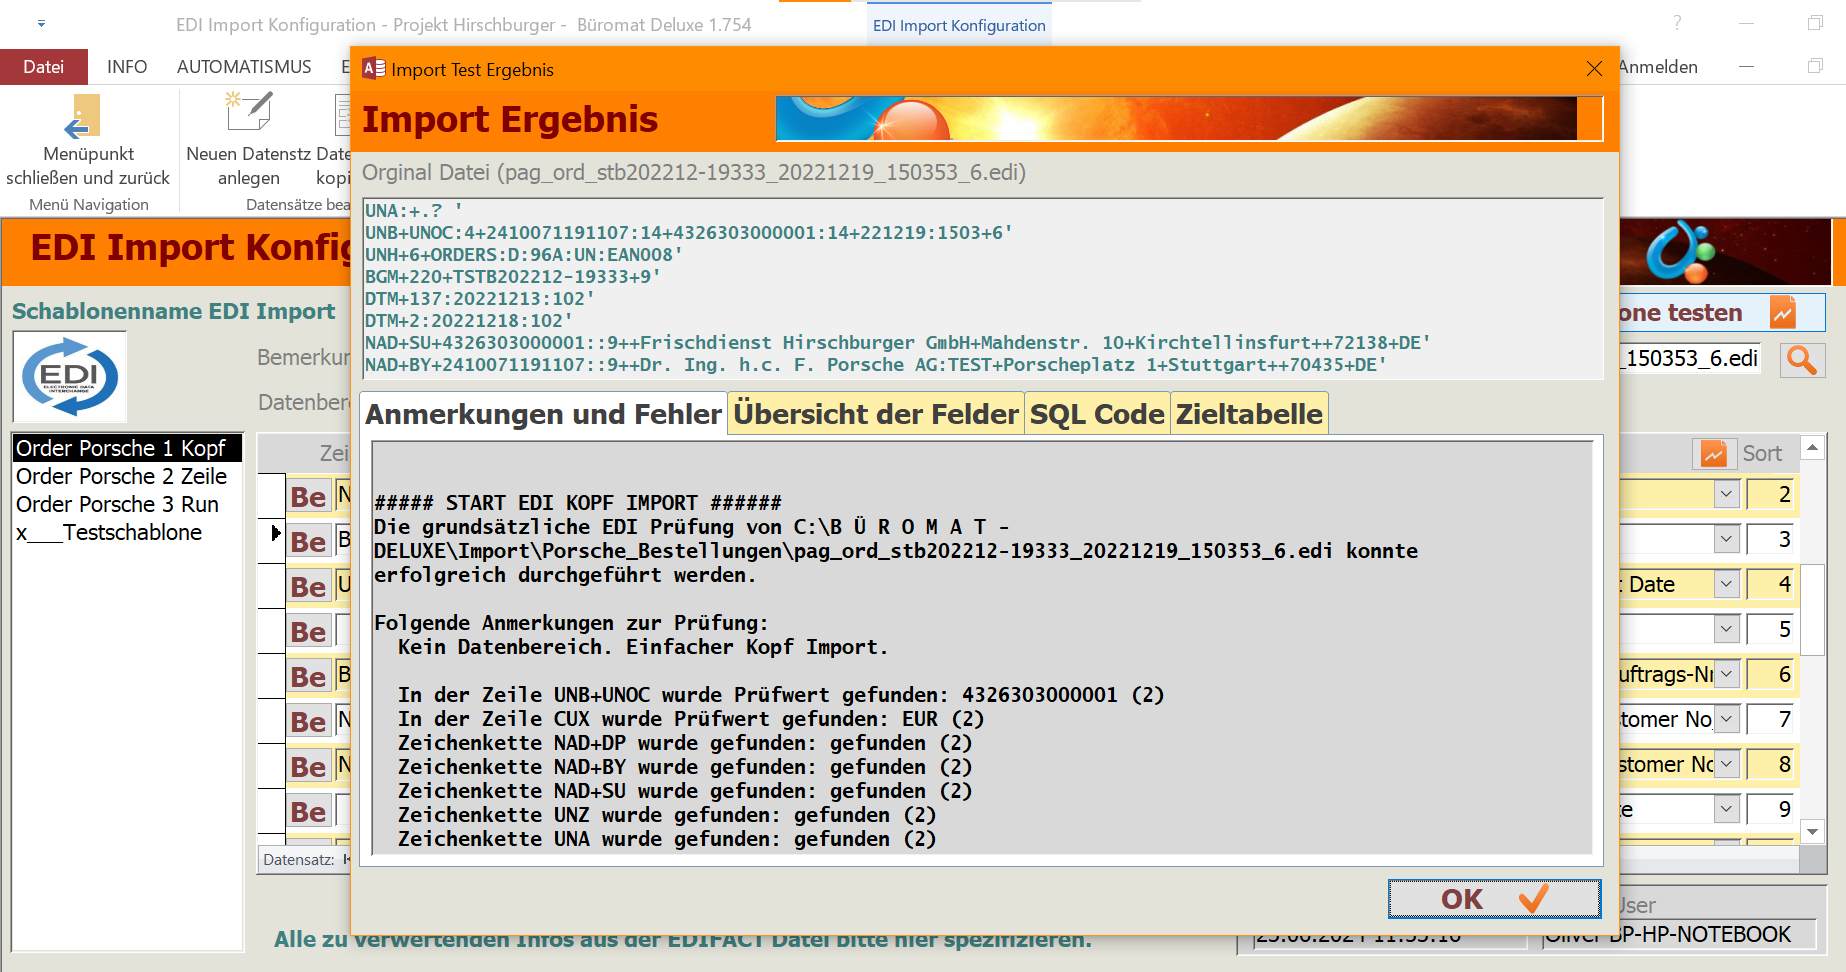Viewport: 1846px width, 972px height.
Task: Switch to the Übersicht der Felder tab
Action: [x=875, y=414]
